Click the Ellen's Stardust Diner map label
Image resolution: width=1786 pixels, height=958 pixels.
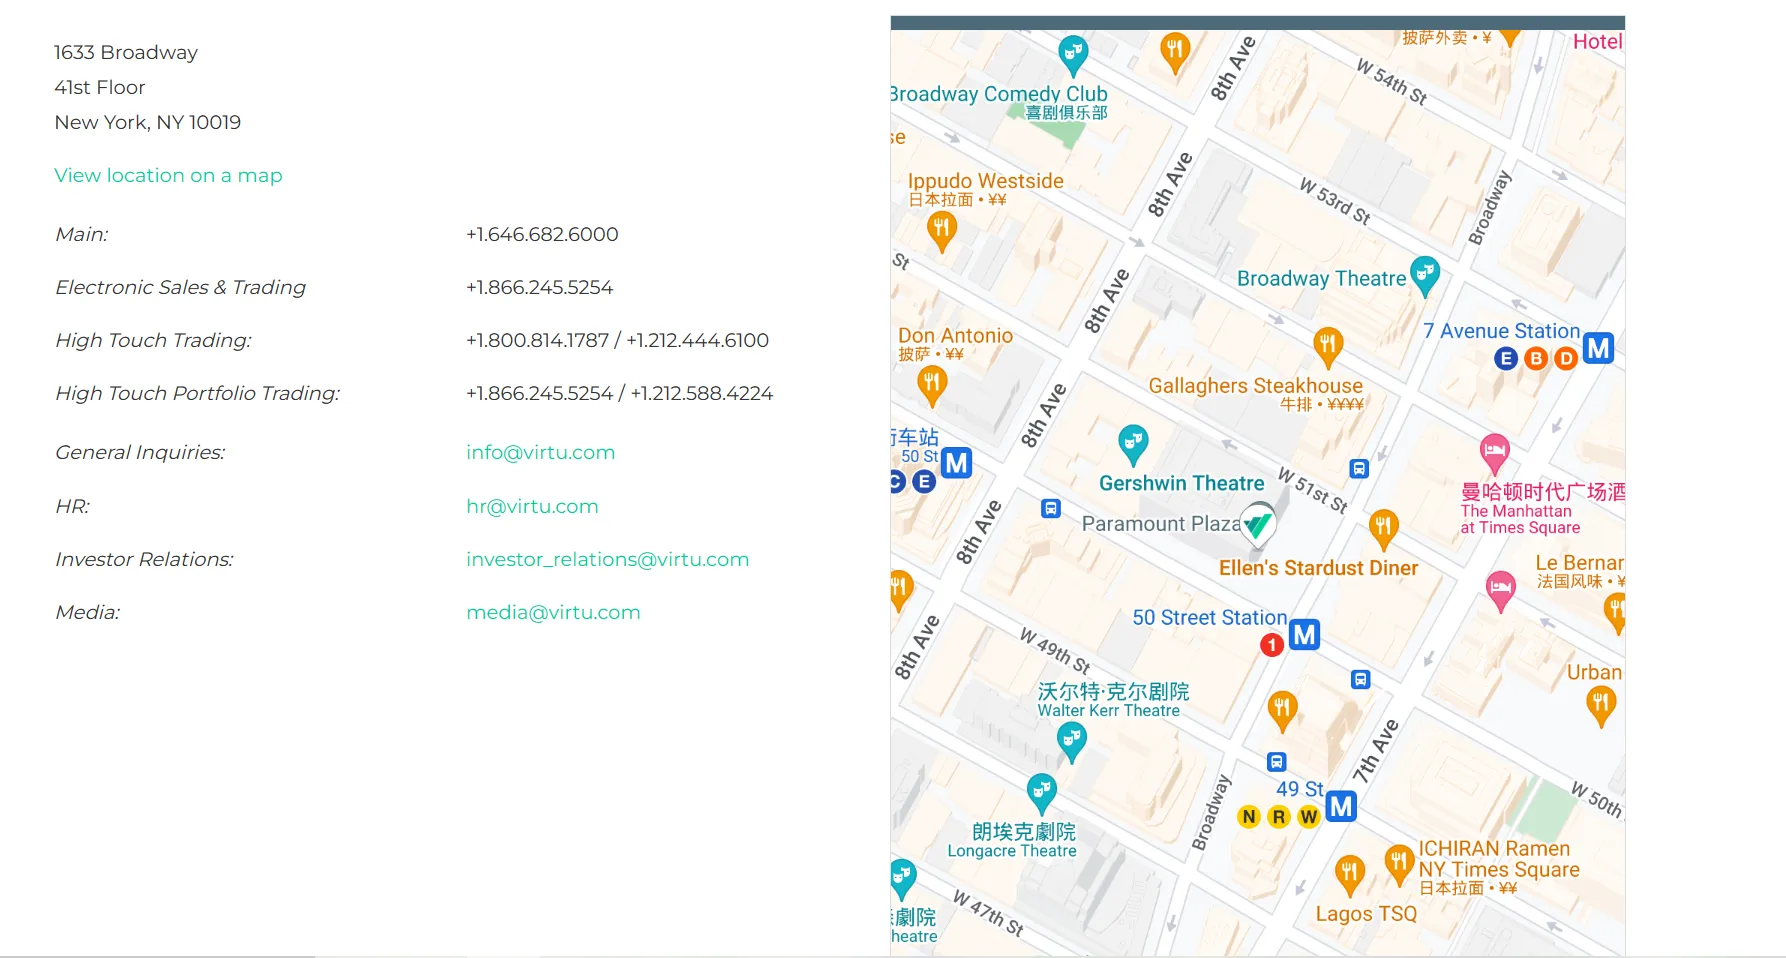tap(1318, 568)
